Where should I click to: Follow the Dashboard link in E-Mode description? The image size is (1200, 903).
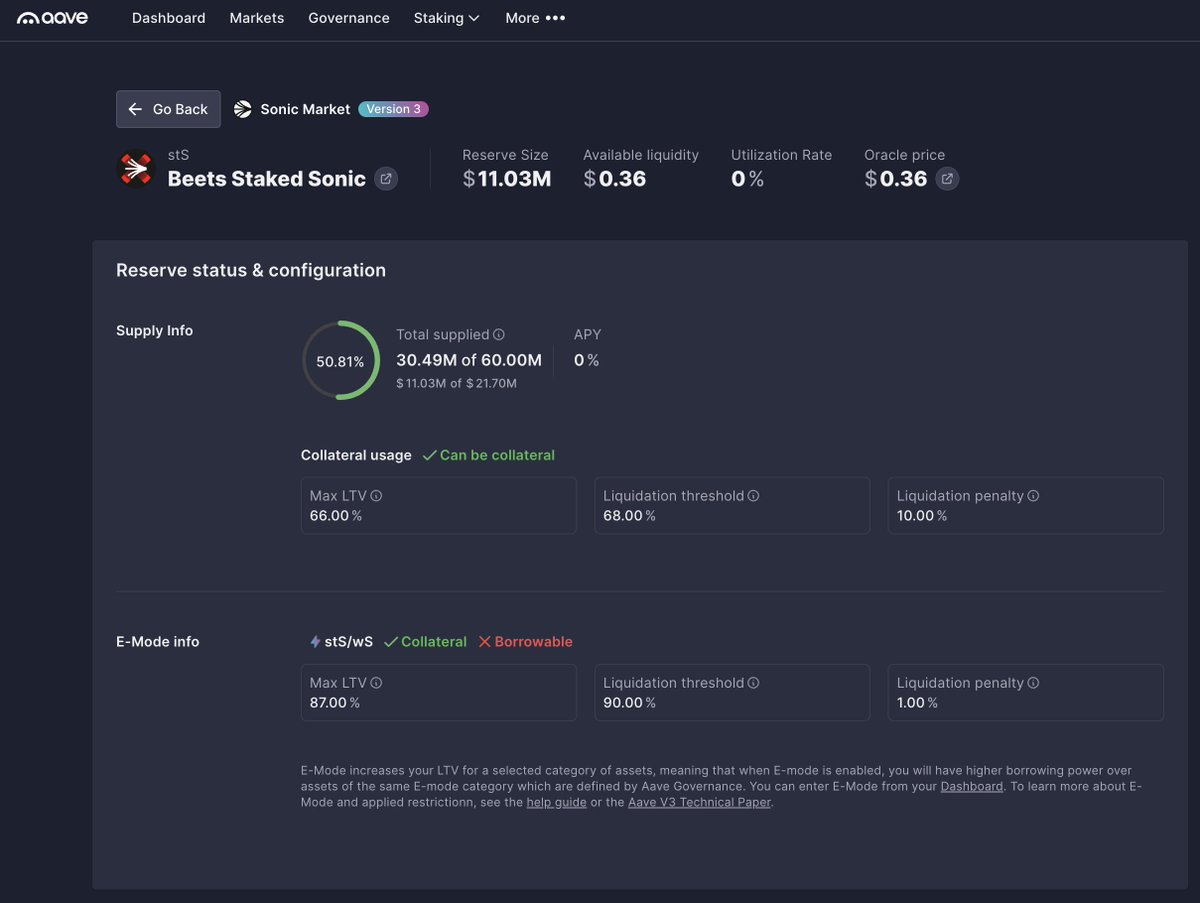(971, 786)
